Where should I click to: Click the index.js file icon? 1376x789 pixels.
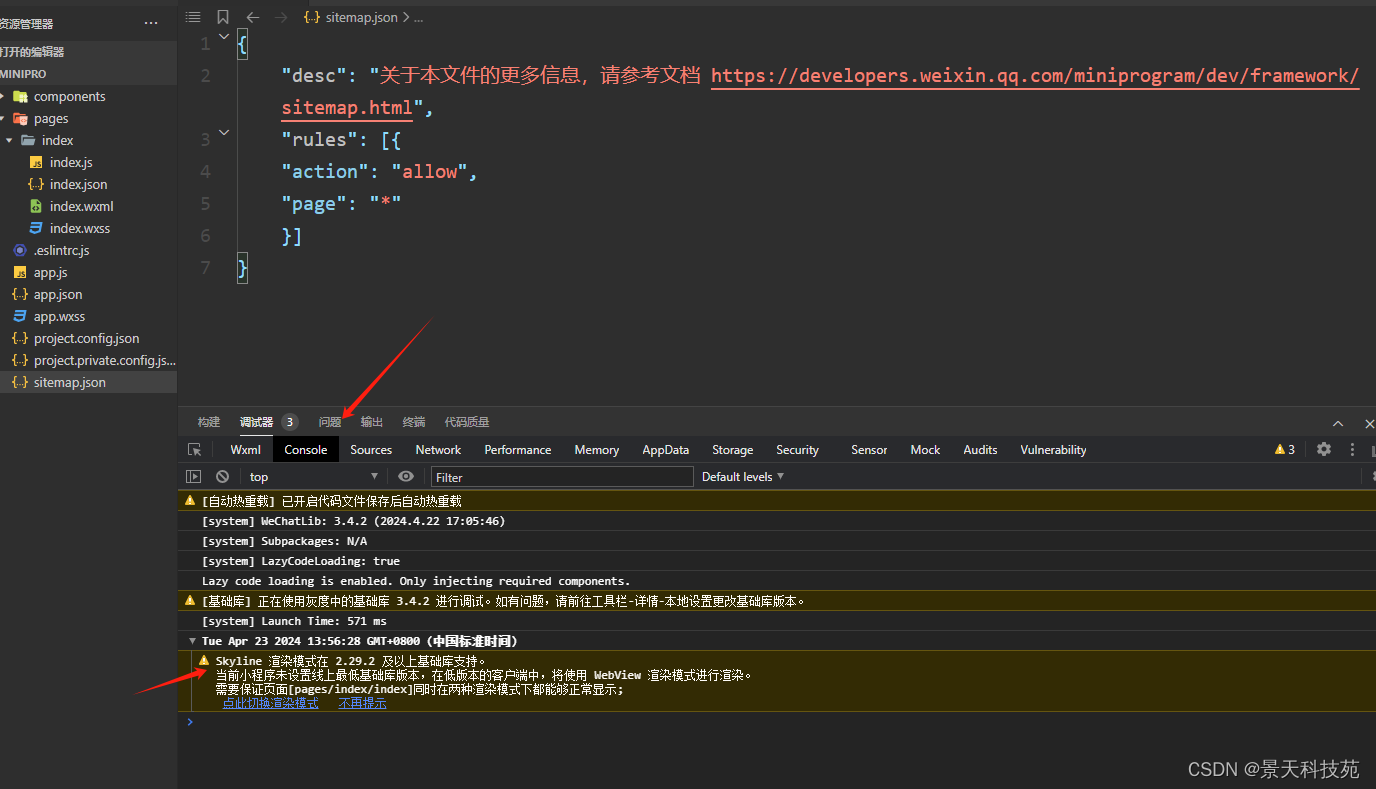pos(36,162)
